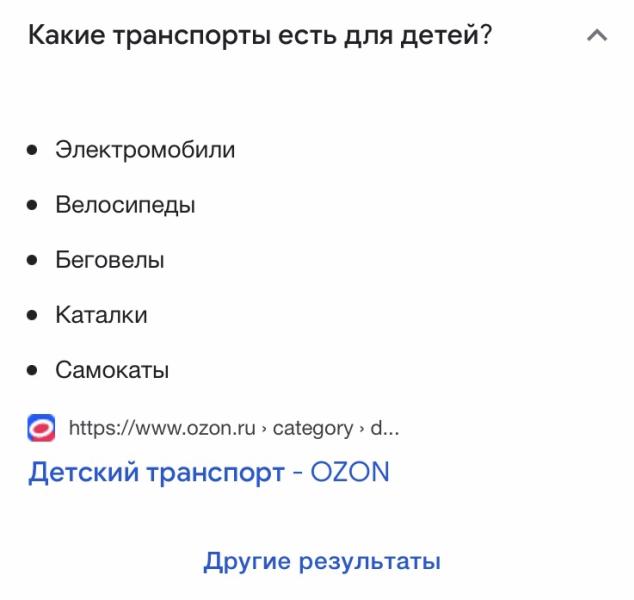Click the "Каталки" list item

coord(101,315)
